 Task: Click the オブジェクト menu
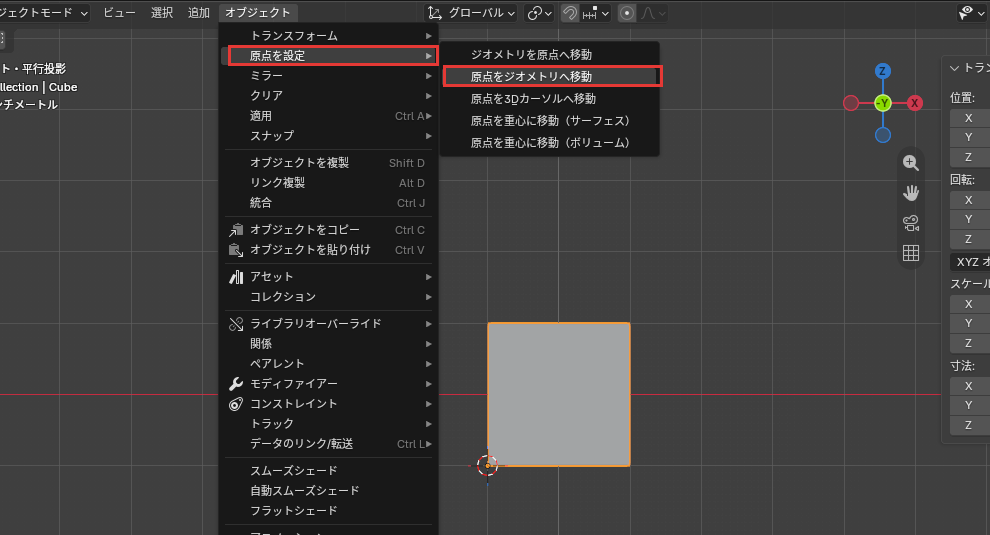[258, 13]
